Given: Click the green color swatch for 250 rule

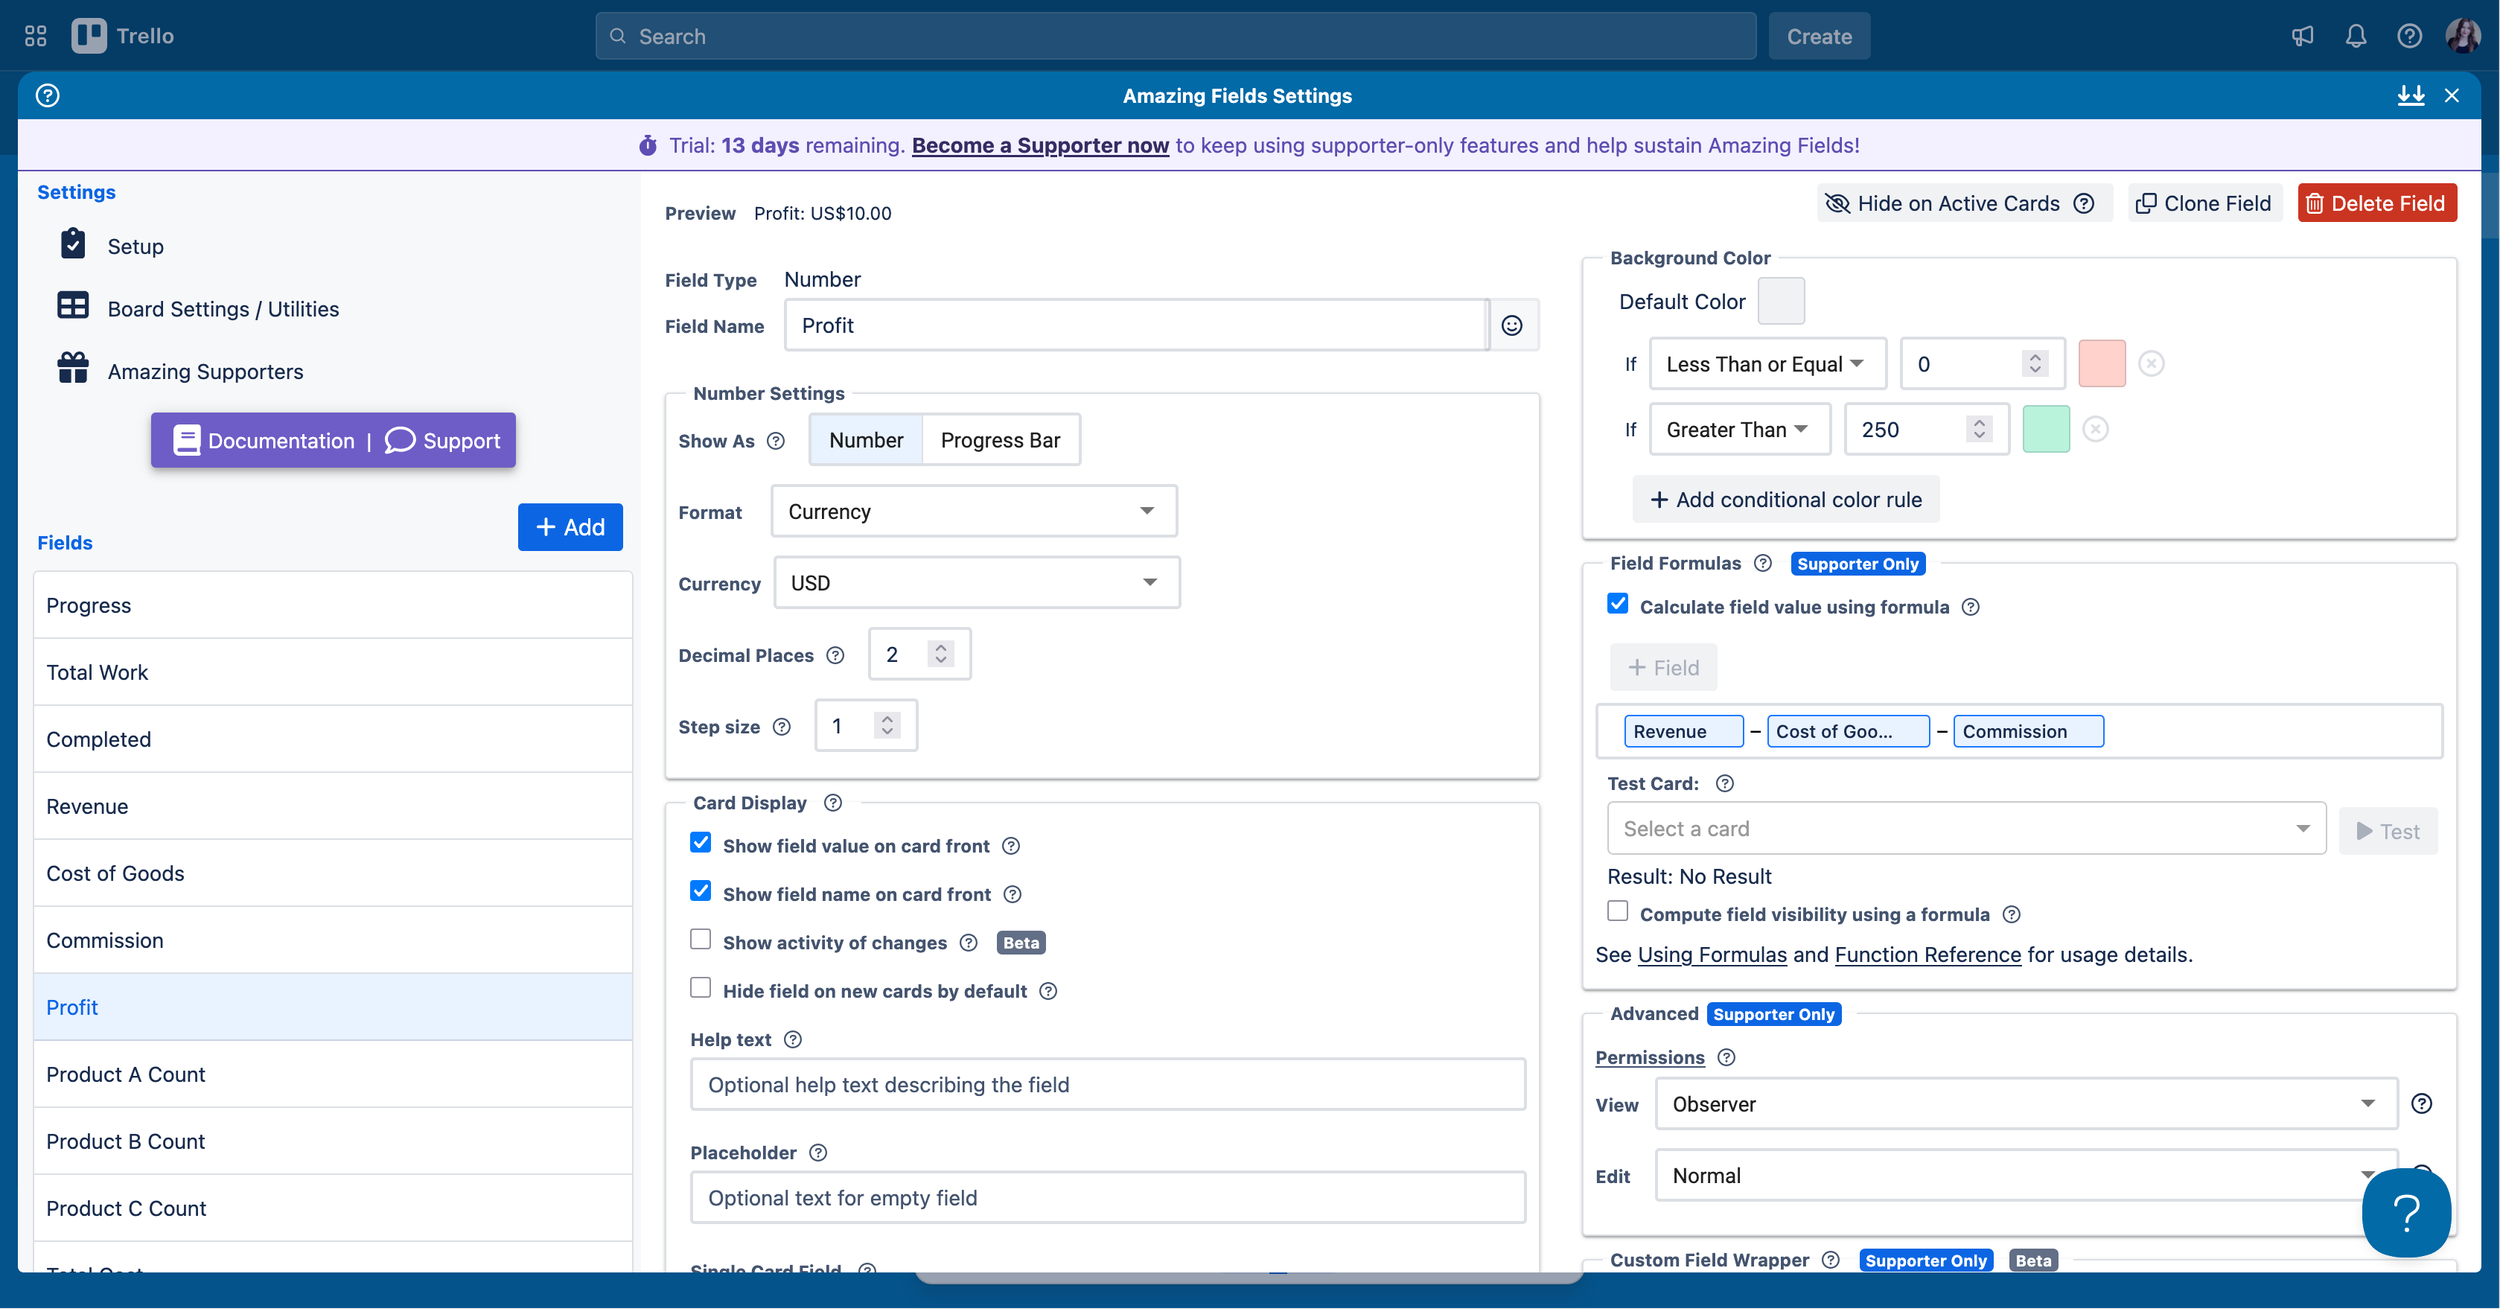Looking at the screenshot, I should pos(2046,430).
